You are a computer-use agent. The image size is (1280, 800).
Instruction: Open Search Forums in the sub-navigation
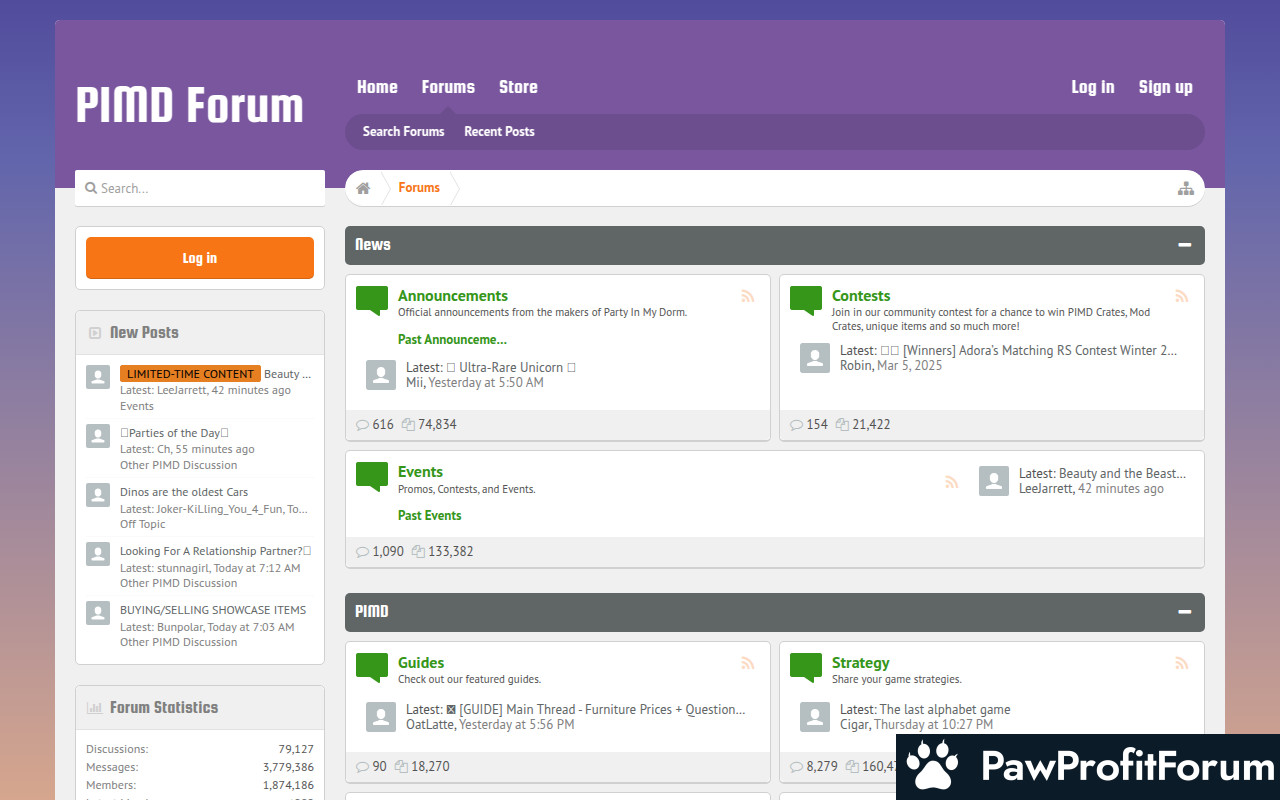[x=403, y=131]
